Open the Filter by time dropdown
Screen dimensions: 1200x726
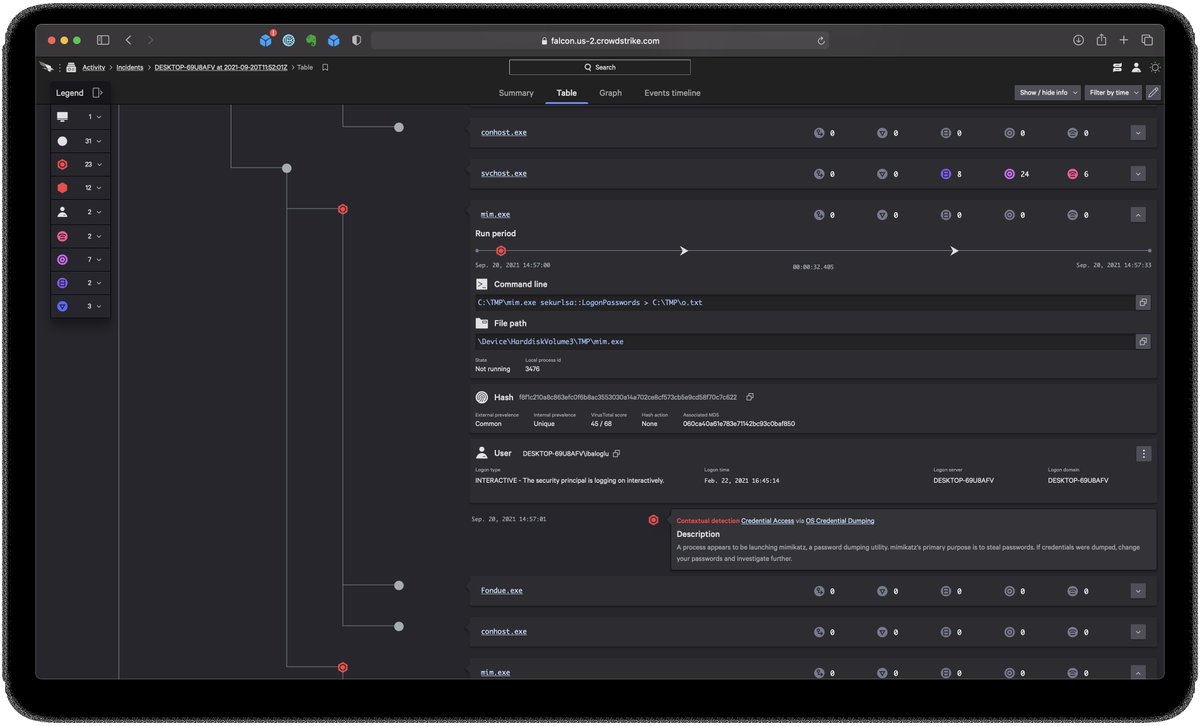click(1111, 92)
